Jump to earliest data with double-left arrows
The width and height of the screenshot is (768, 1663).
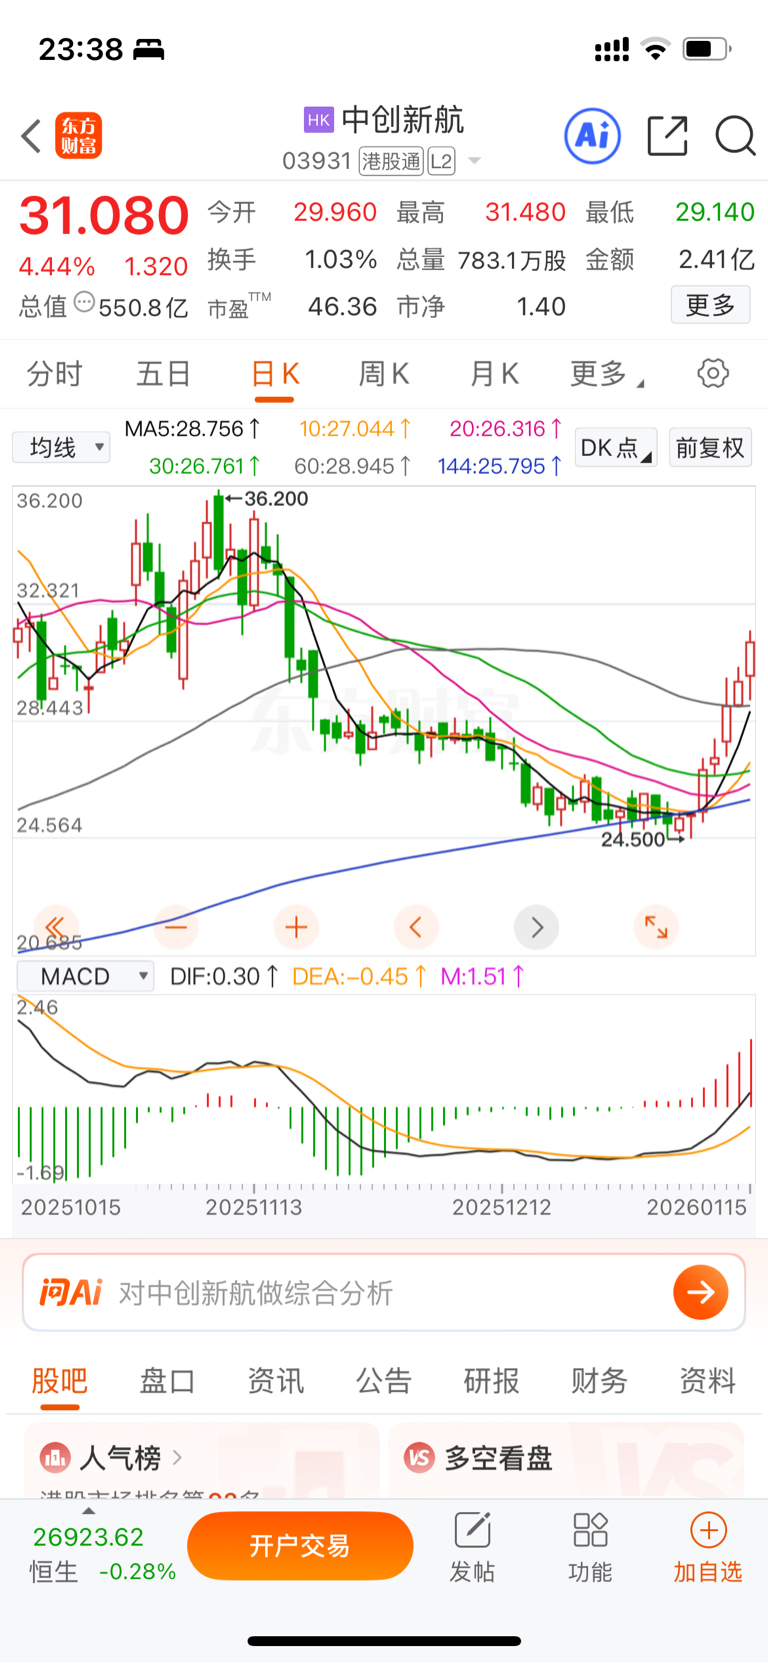(x=56, y=927)
